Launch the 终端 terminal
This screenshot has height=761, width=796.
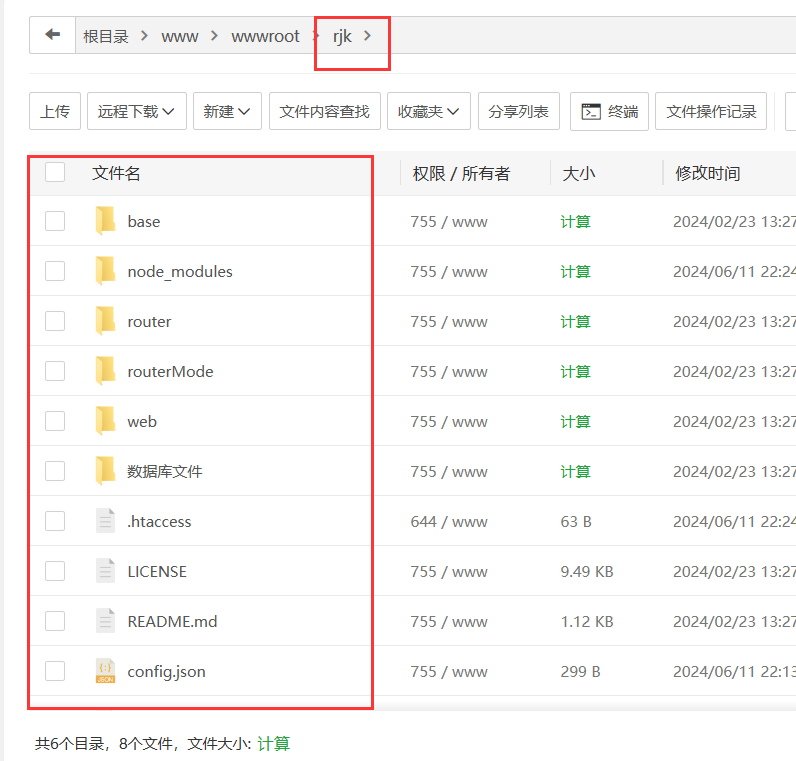pyautogui.click(x=609, y=111)
